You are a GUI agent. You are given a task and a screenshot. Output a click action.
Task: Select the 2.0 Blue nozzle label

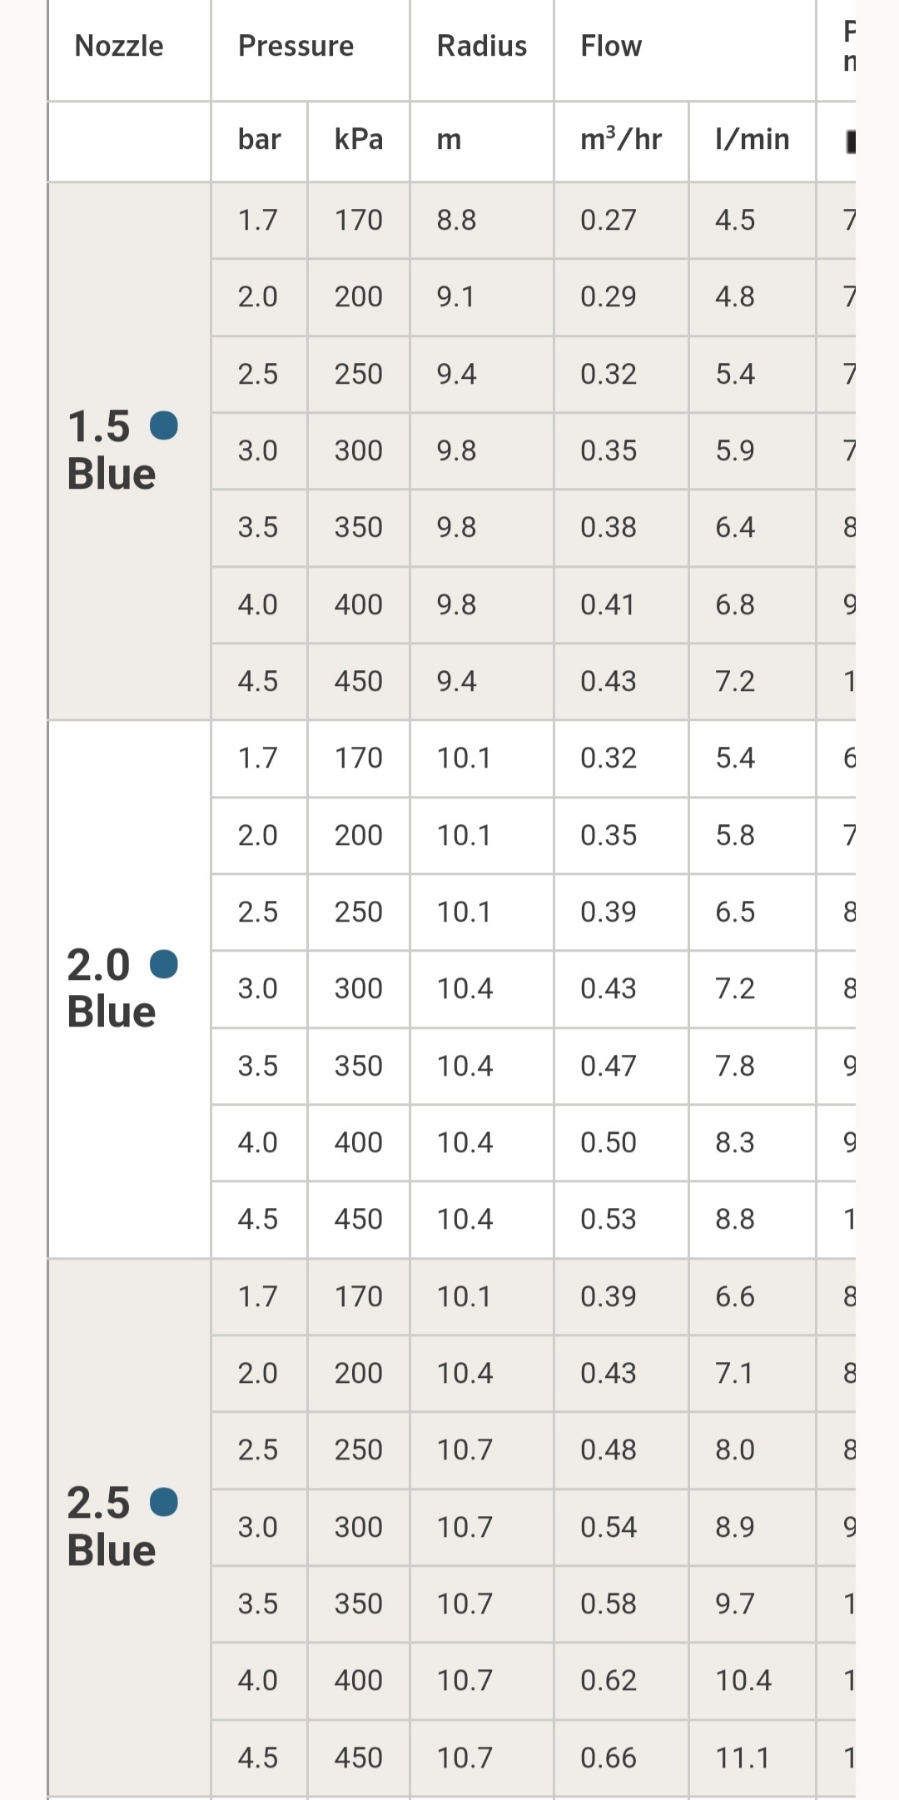pyautogui.click(x=111, y=989)
